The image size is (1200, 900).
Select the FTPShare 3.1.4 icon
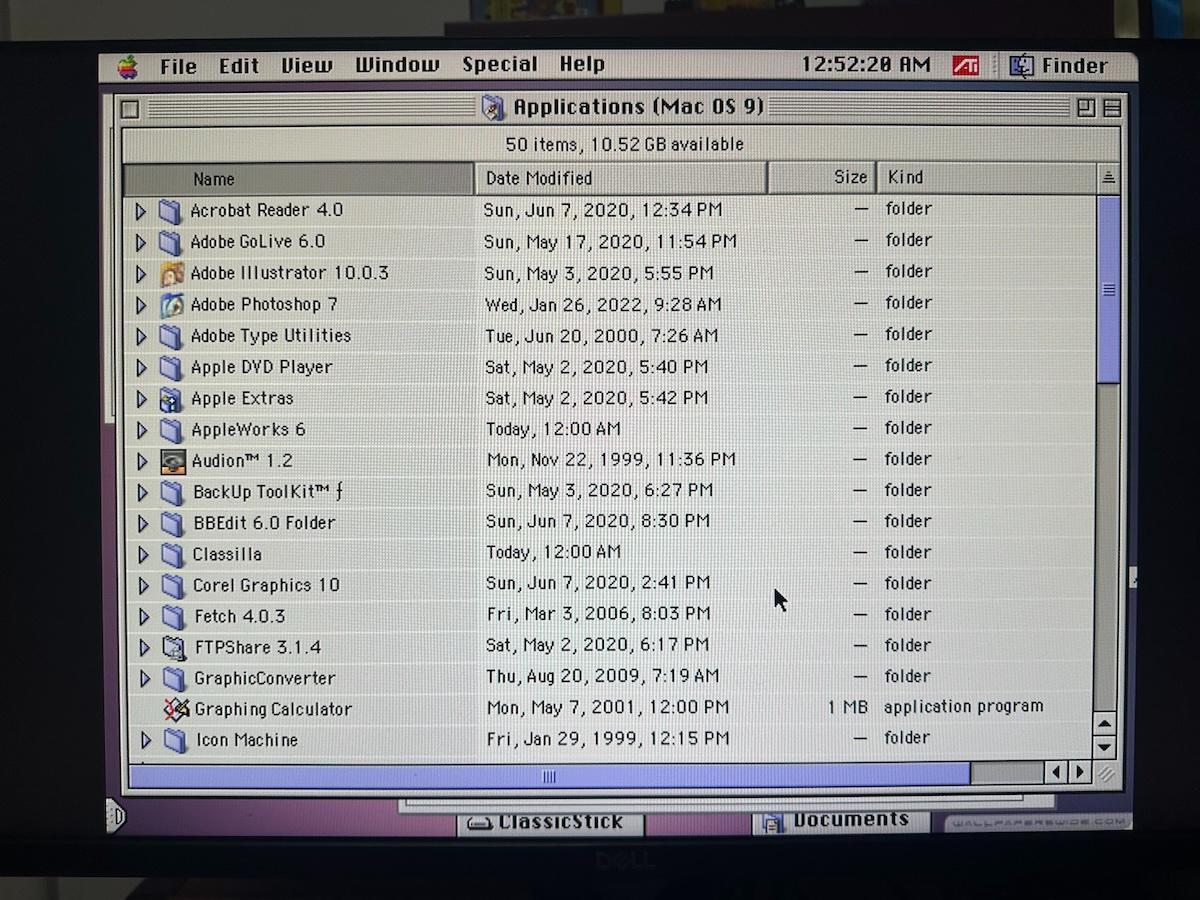175,648
